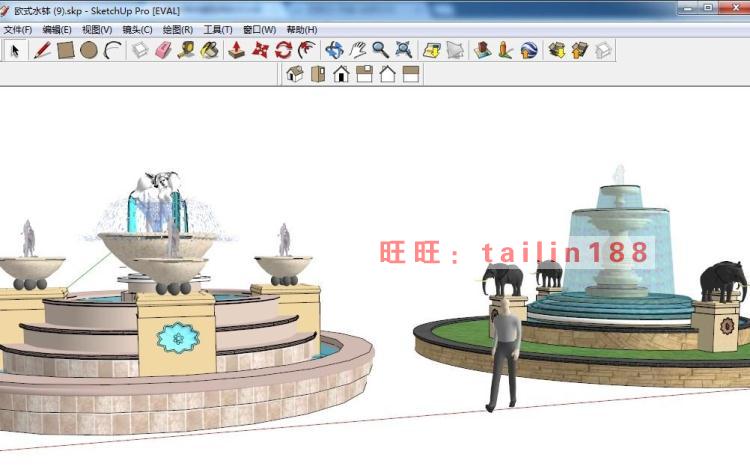This screenshot has height=472, width=750.
Task: Select the Offset tool
Action: (x=307, y=50)
